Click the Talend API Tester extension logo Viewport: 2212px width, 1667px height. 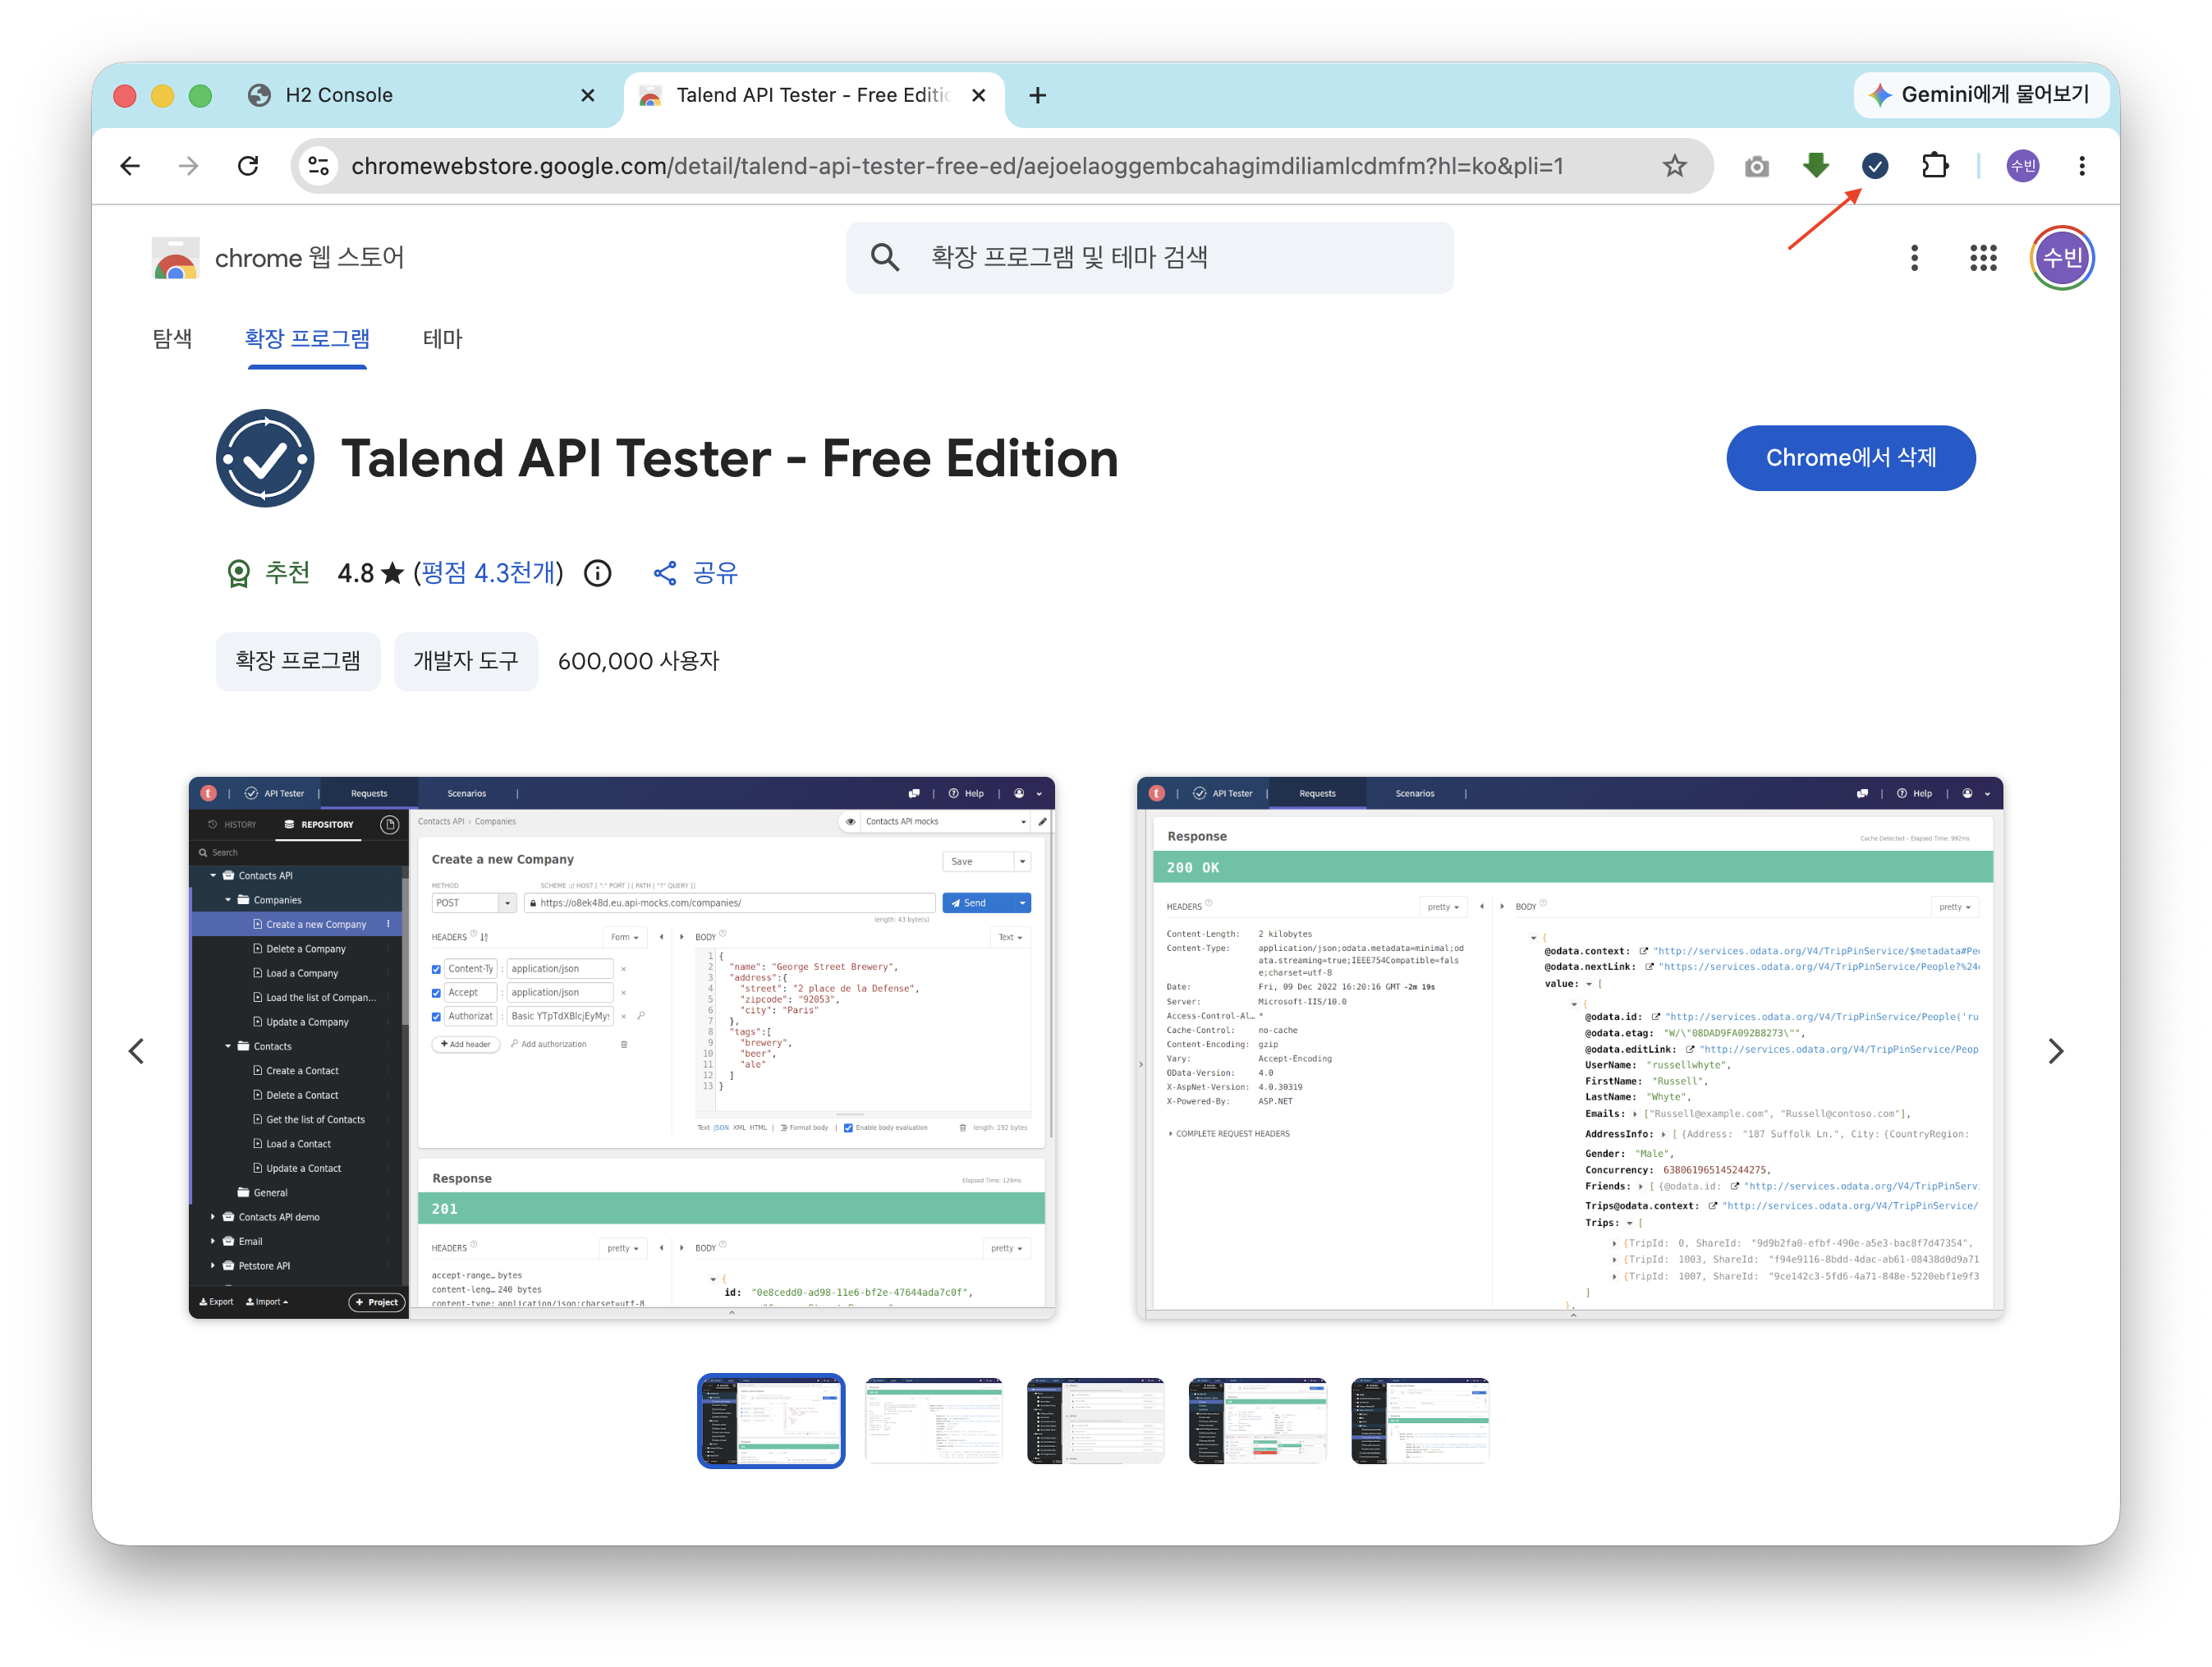pyautogui.click(x=265, y=458)
